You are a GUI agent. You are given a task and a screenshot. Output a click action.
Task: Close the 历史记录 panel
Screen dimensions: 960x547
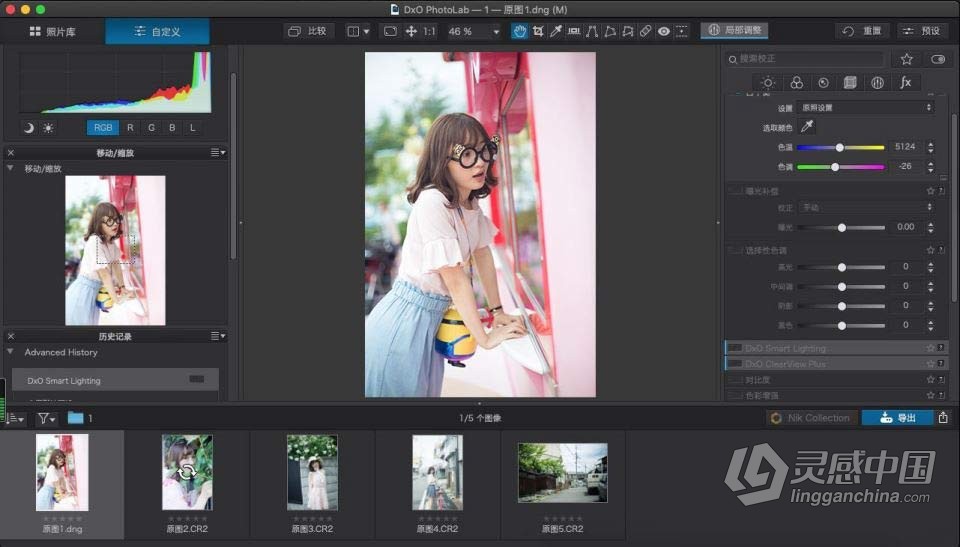click(x=10, y=336)
